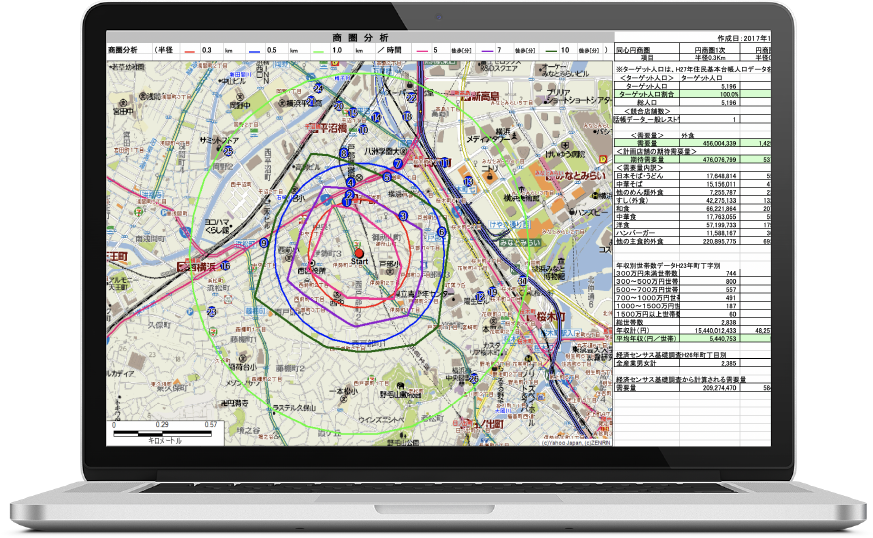Click the pink 5-minute walk legend line
The image size is (873, 538).
[422, 51]
